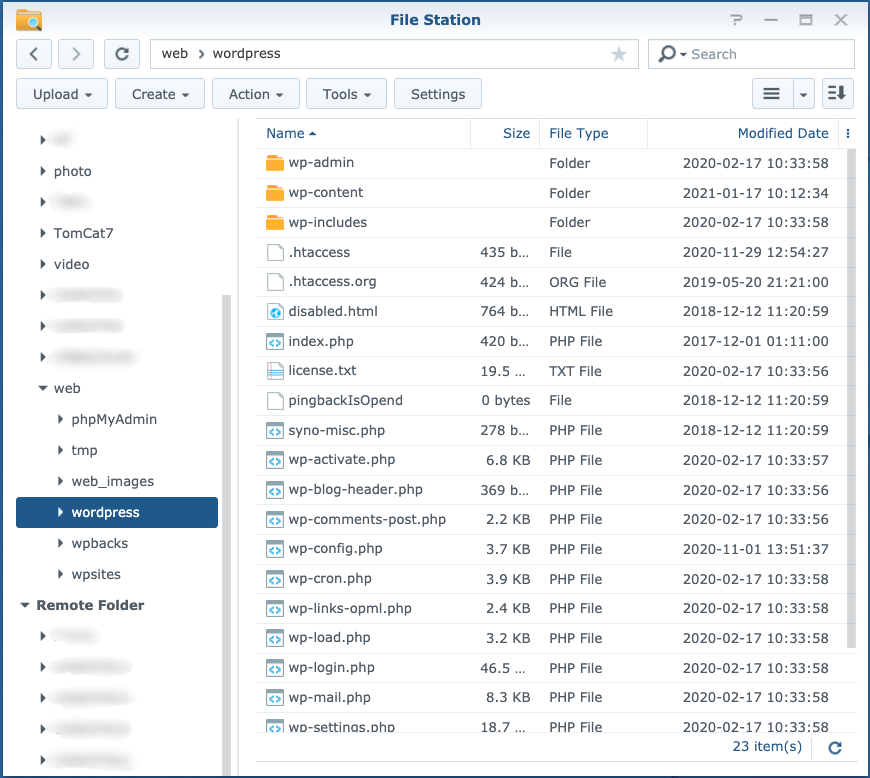Expand the wpbacks folder
Viewport: 870px width, 778px height.
[60, 543]
